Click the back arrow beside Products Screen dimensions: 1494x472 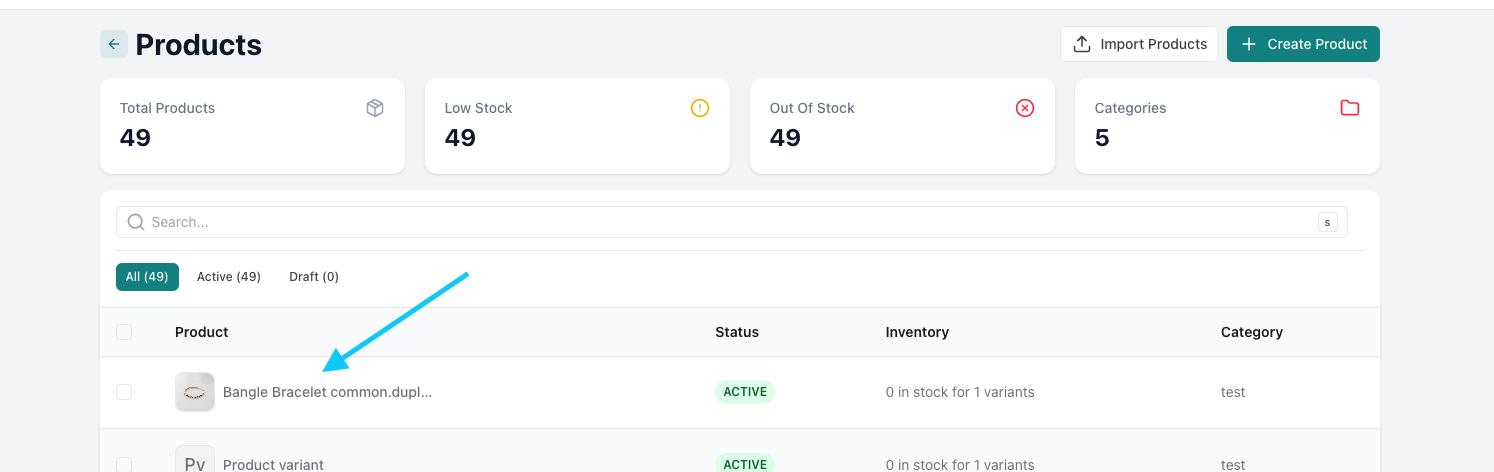113,44
